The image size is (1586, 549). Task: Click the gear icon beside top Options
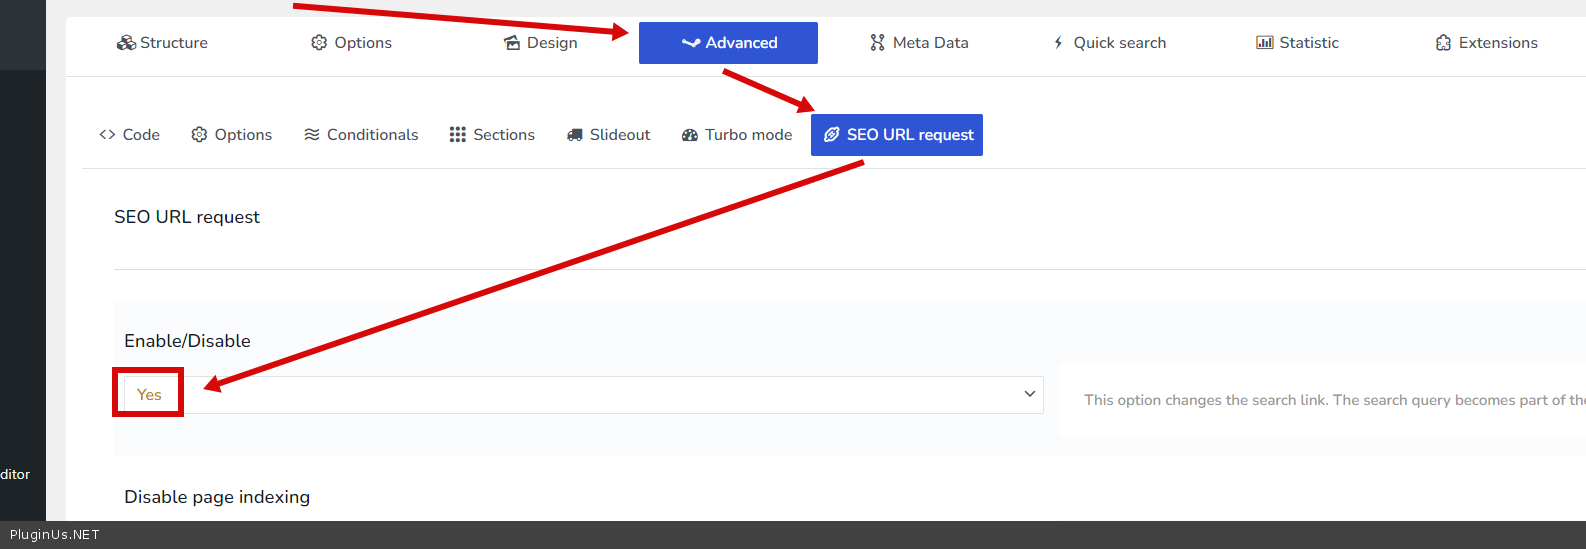319,43
